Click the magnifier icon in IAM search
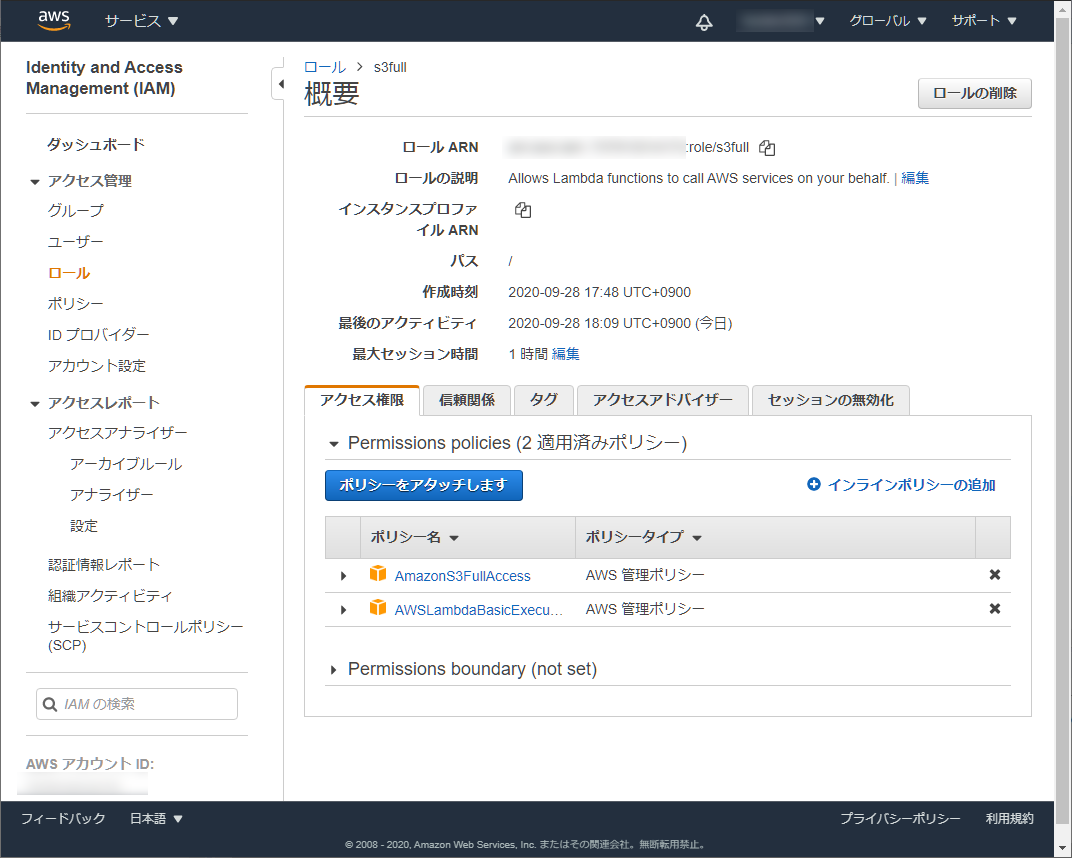Viewport: 1072px width, 858px height. [x=50, y=704]
